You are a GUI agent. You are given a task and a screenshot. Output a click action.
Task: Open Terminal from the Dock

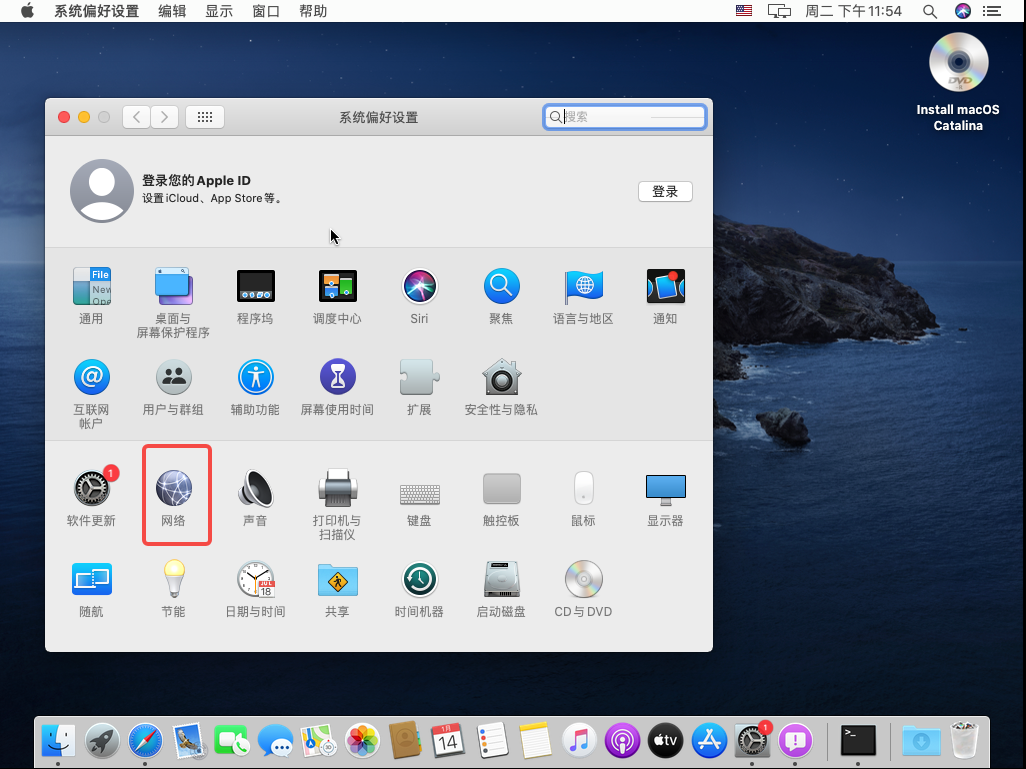pyautogui.click(x=858, y=741)
